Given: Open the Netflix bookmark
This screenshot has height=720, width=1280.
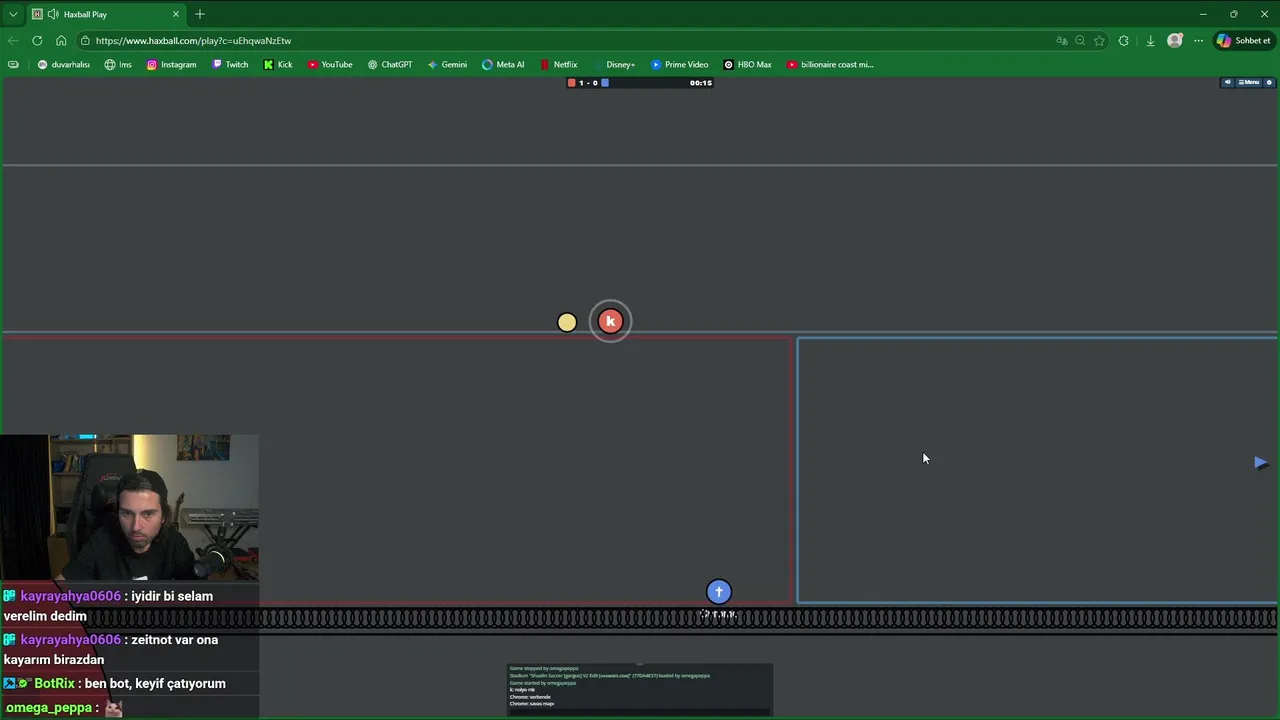Looking at the screenshot, I should 558,65.
